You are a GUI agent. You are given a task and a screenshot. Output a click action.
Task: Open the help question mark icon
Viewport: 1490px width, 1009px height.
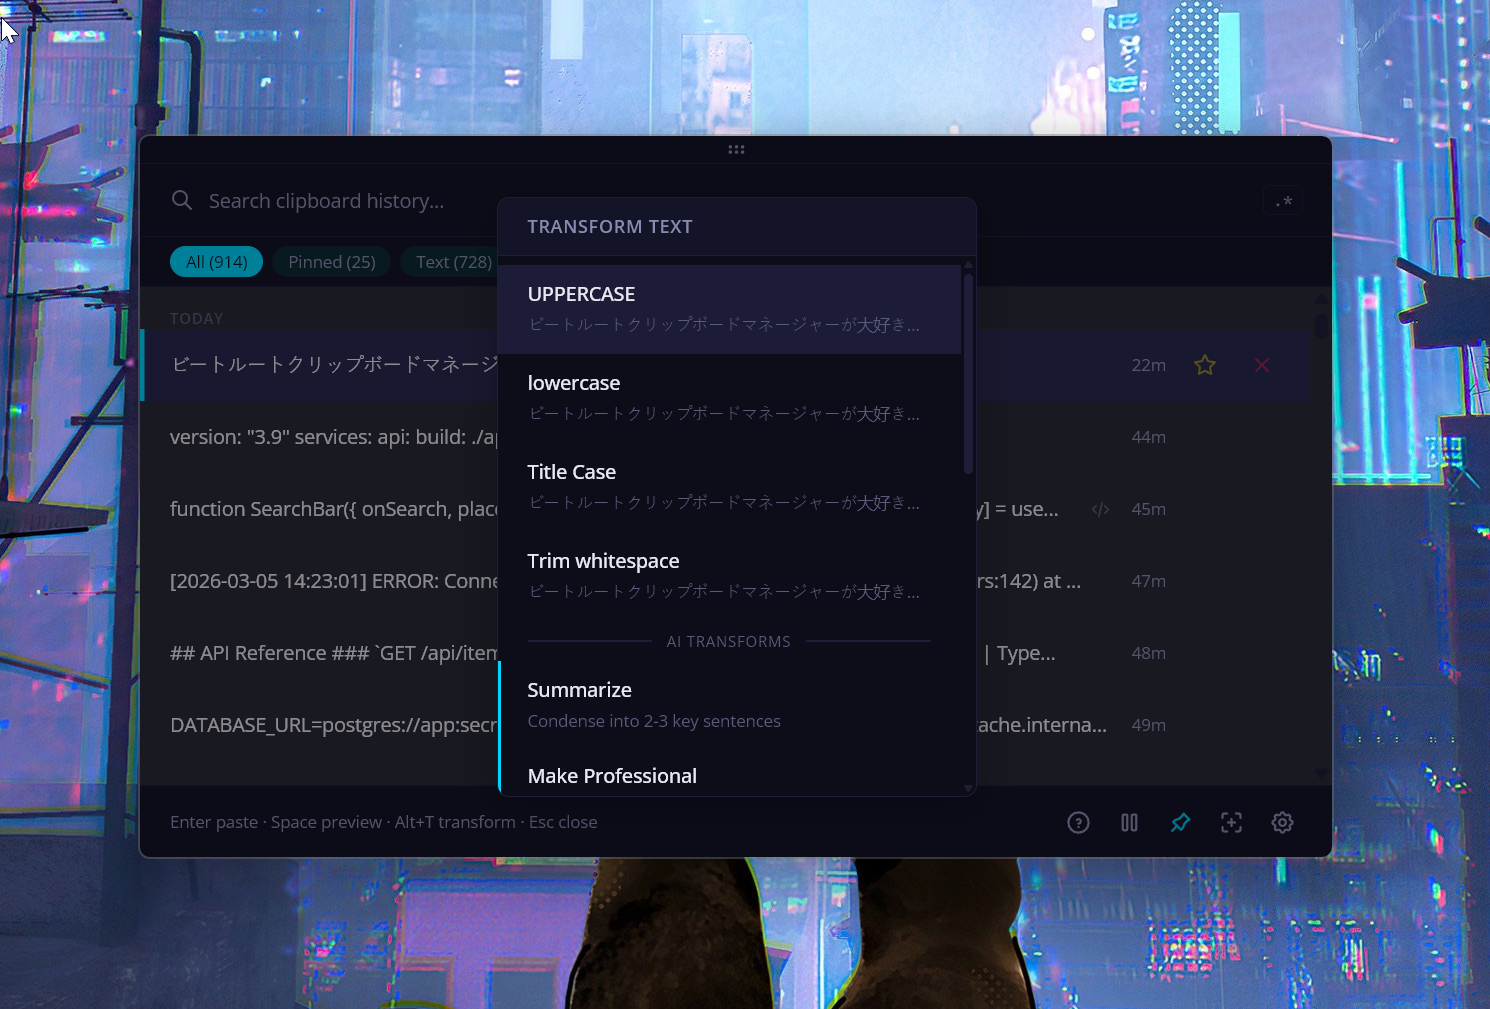[1078, 823]
